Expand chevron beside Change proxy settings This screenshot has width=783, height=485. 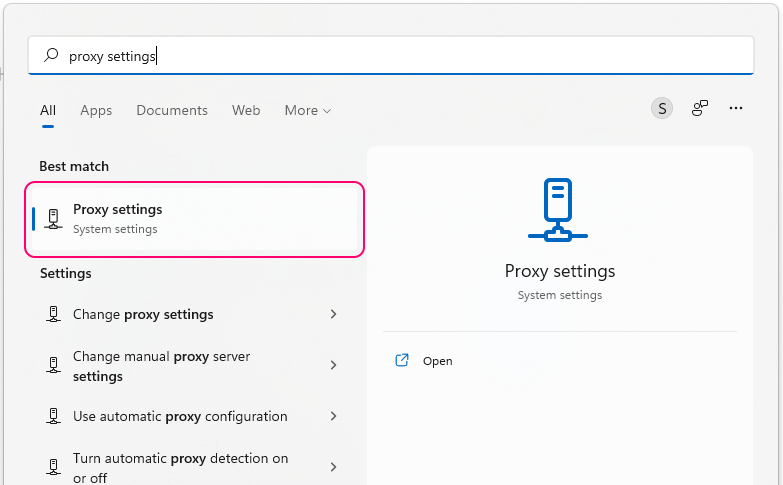pos(333,314)
